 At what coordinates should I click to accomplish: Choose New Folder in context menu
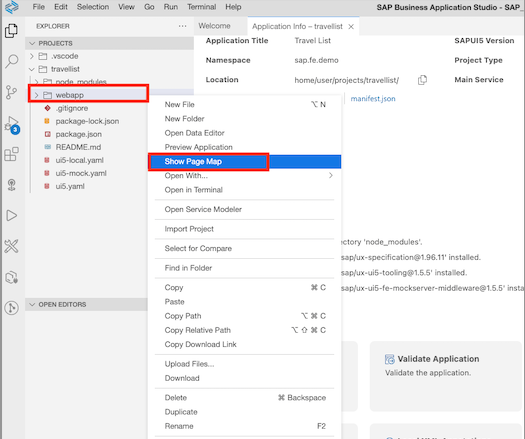[244, 119]
